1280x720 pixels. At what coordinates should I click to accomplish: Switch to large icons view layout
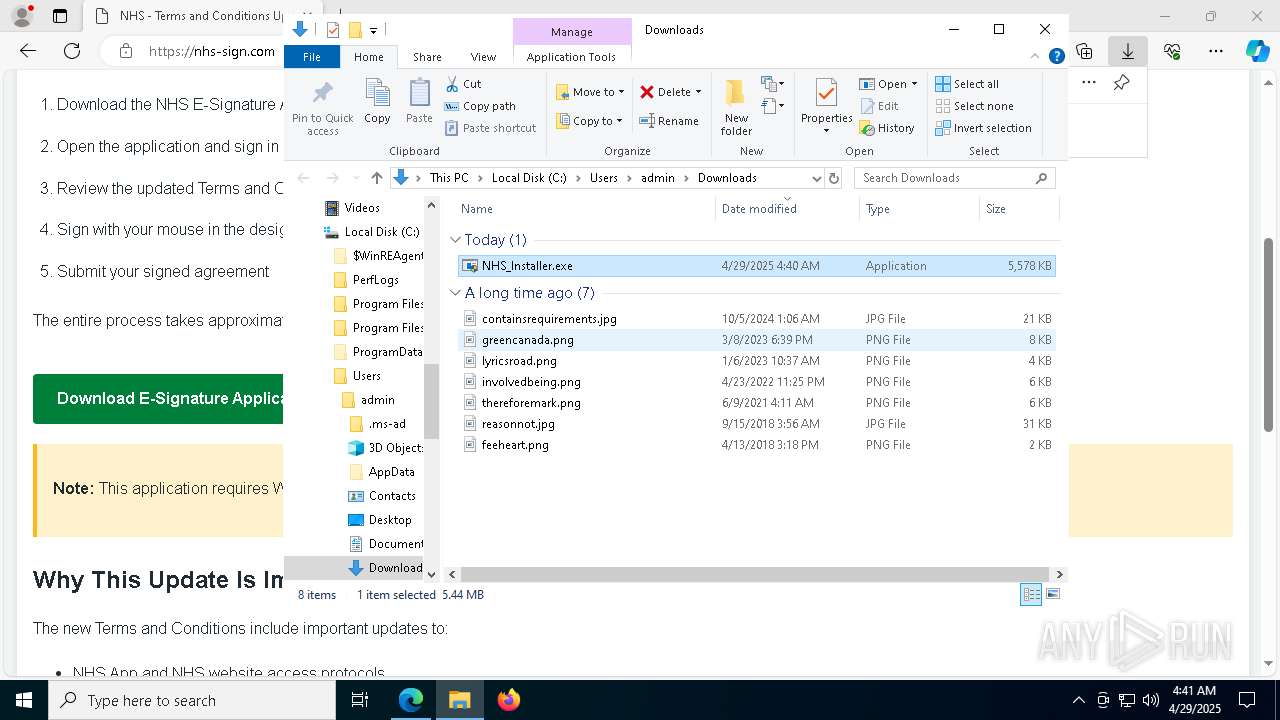(1052, 594)
